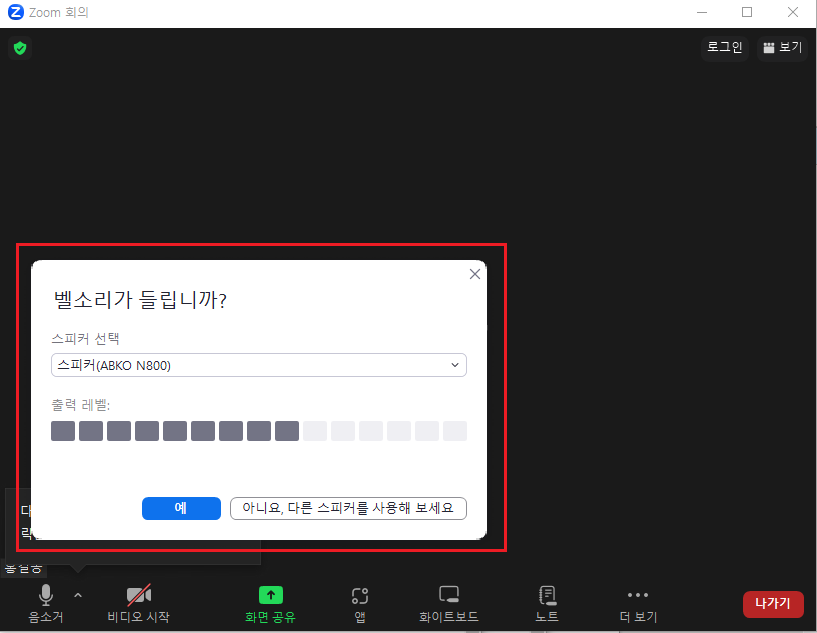
Task: Click the Start Video camera icon
Action: [139, 596]
